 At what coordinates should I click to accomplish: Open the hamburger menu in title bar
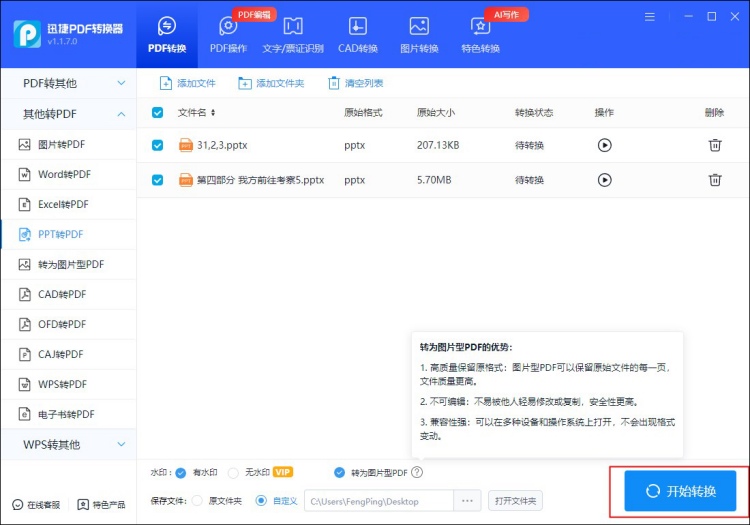coord(650,17)
